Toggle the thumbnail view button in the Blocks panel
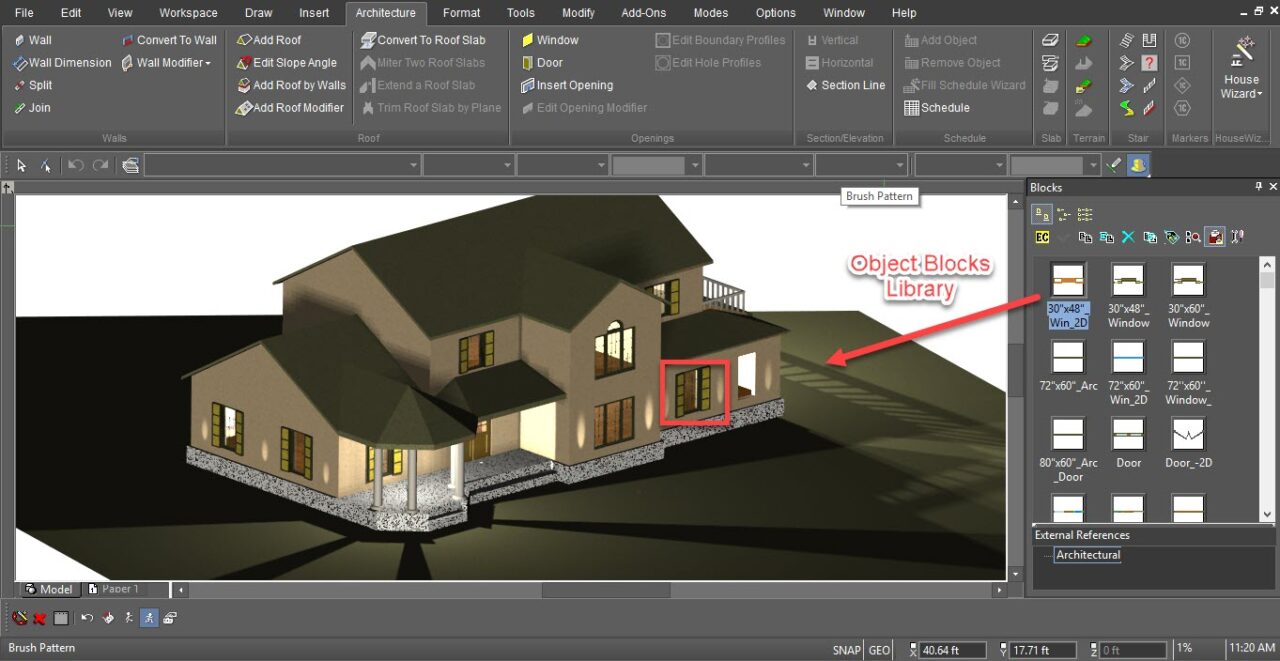 (1041, 214)
